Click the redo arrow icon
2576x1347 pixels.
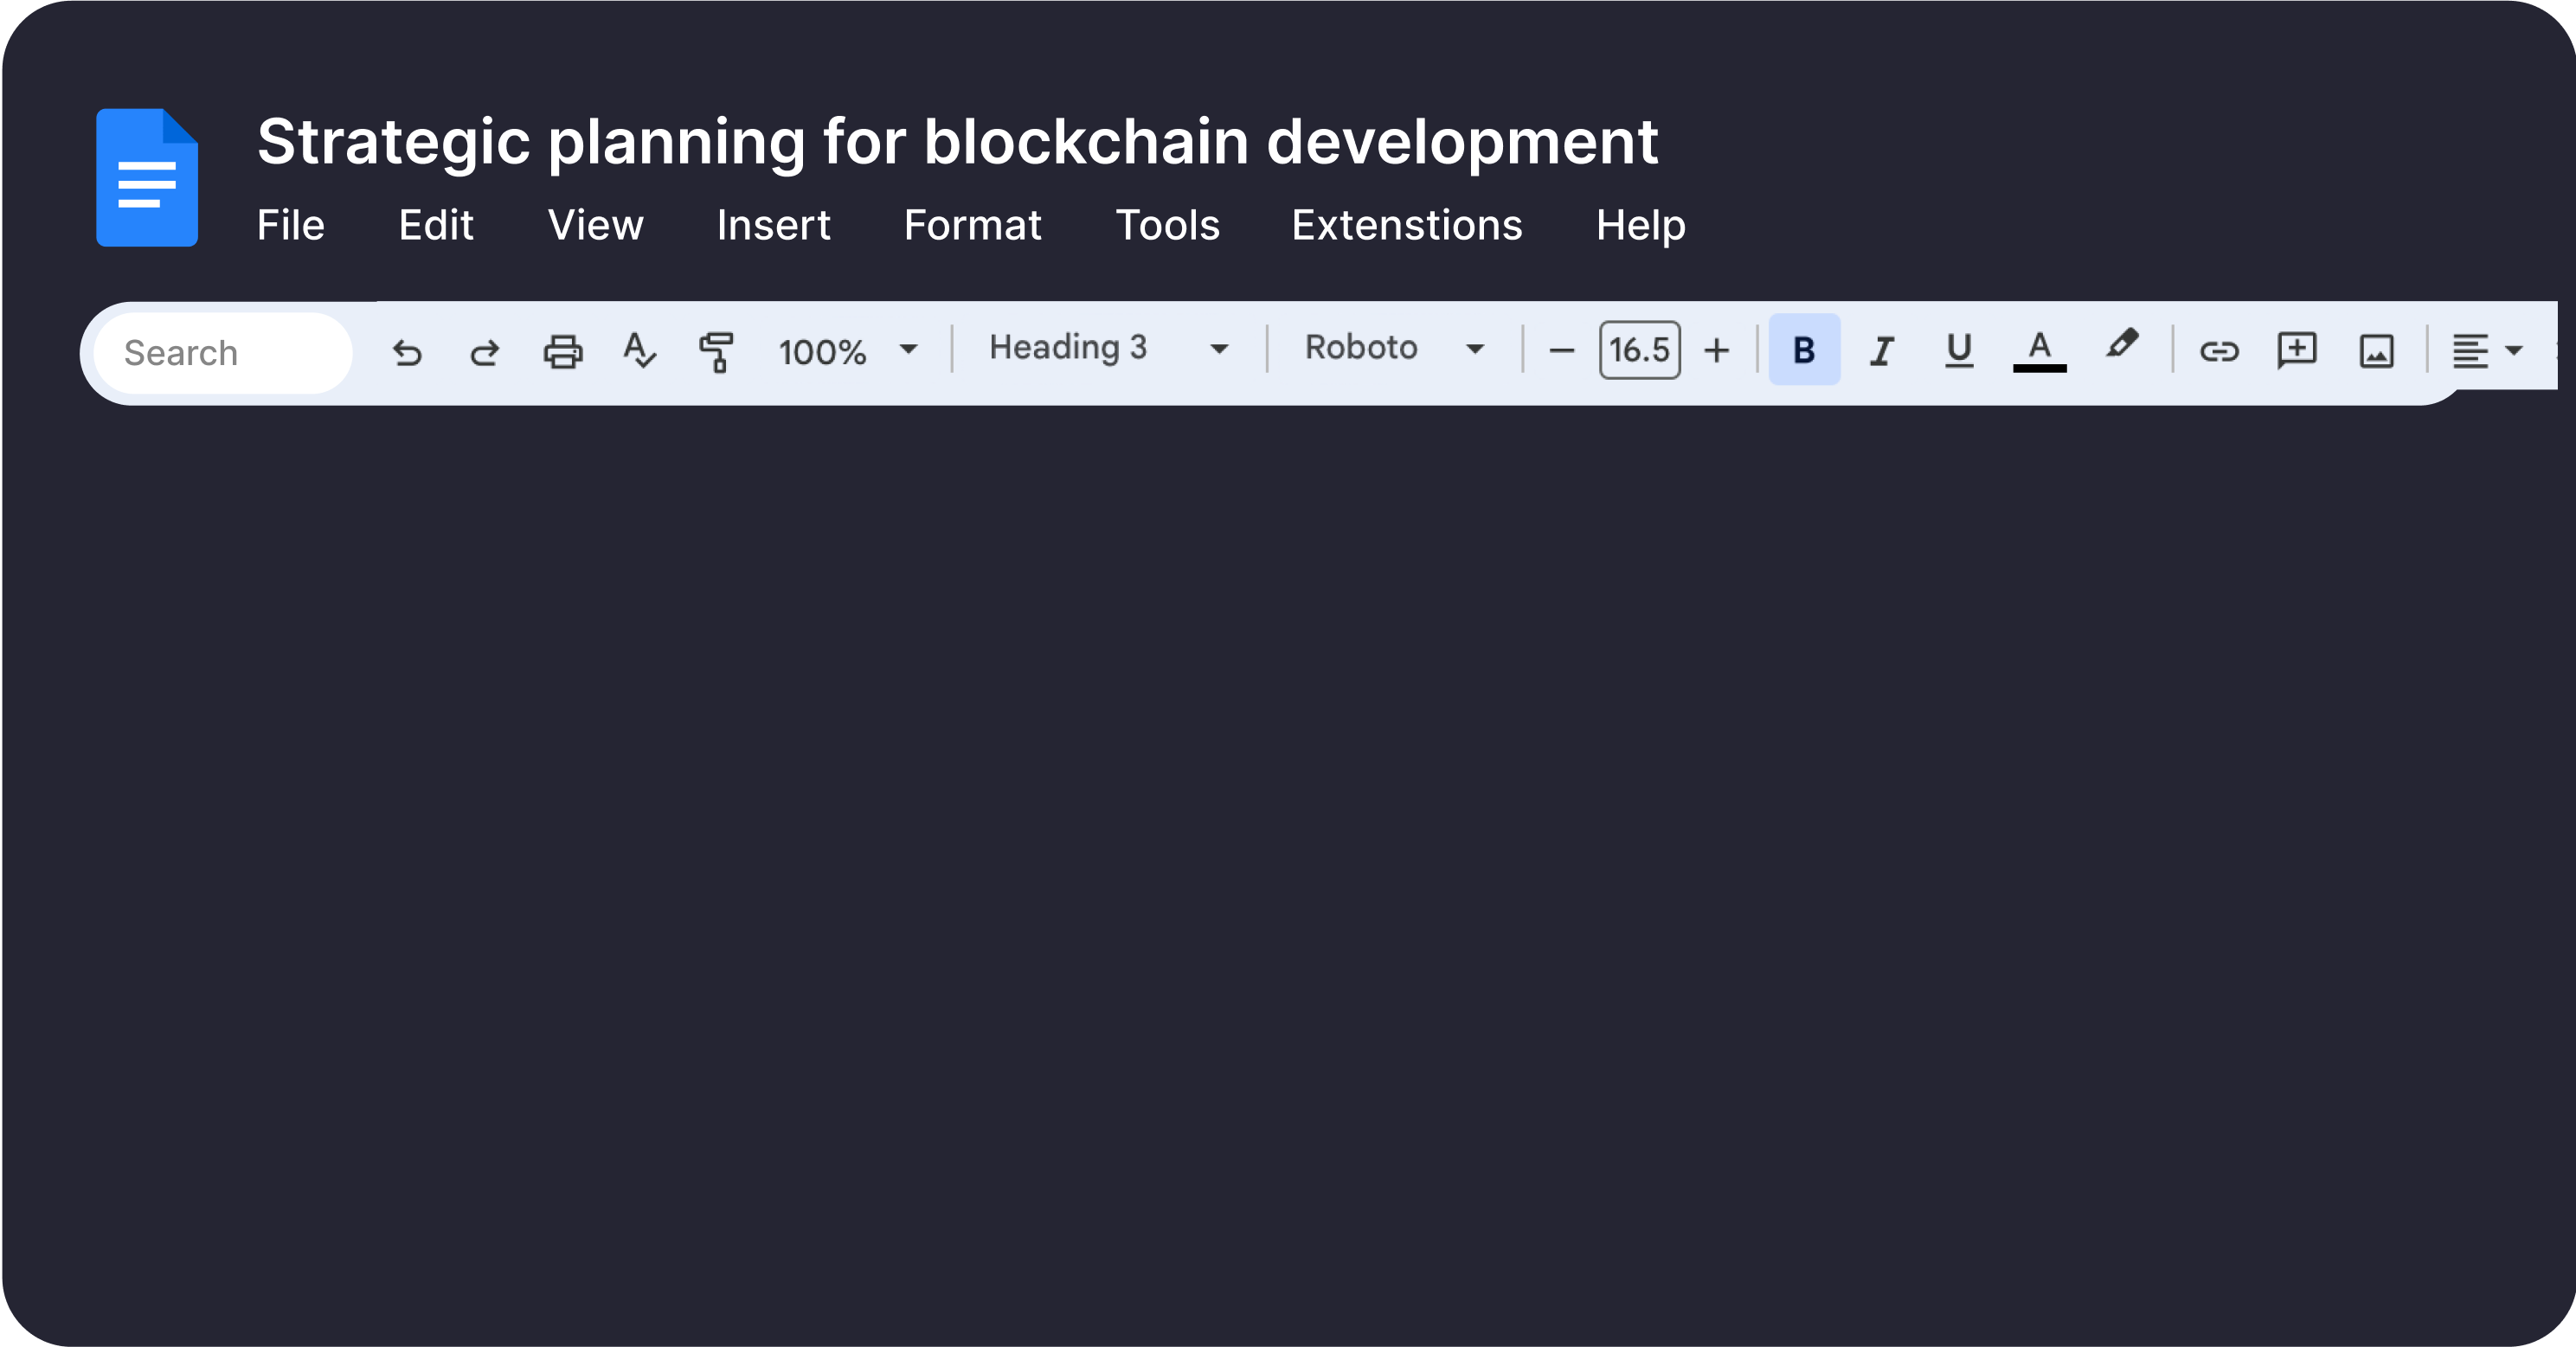485,352
